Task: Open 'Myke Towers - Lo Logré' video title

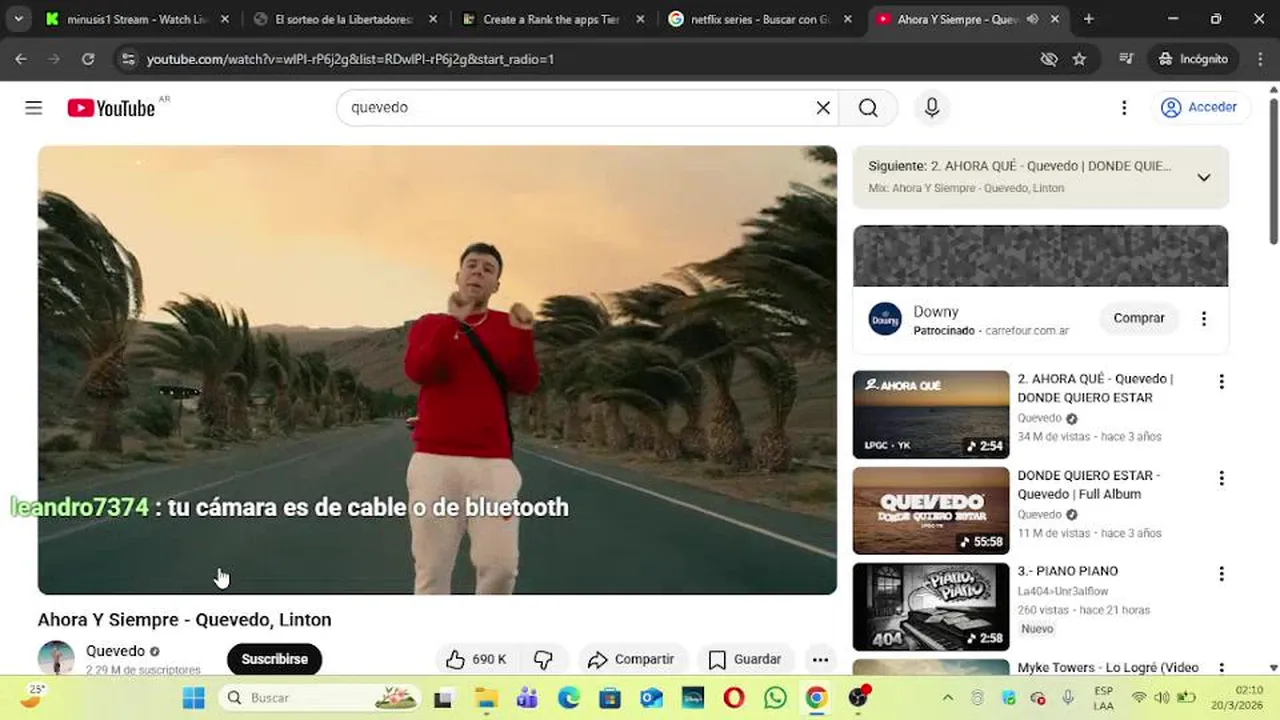Action: click(1108, 667)
